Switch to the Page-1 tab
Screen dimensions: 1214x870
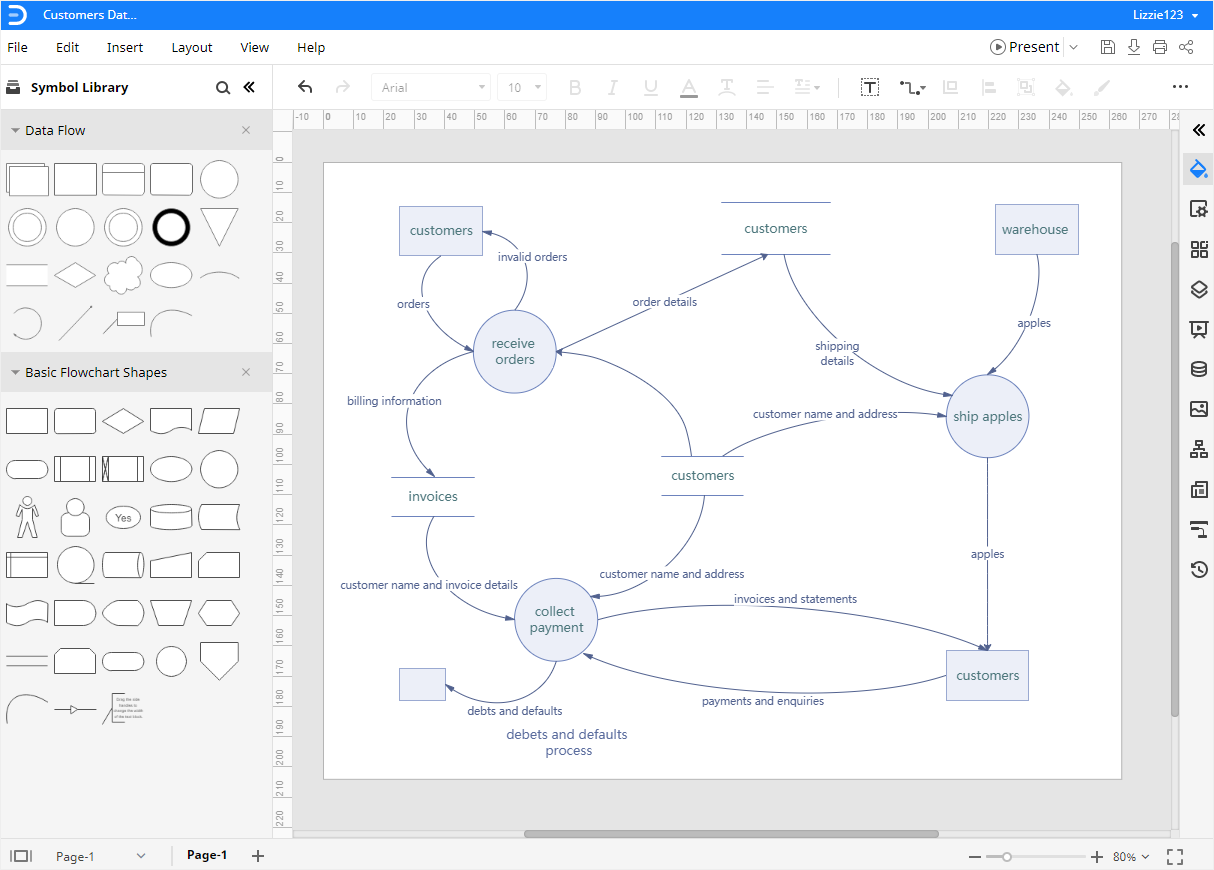[207, 855]
